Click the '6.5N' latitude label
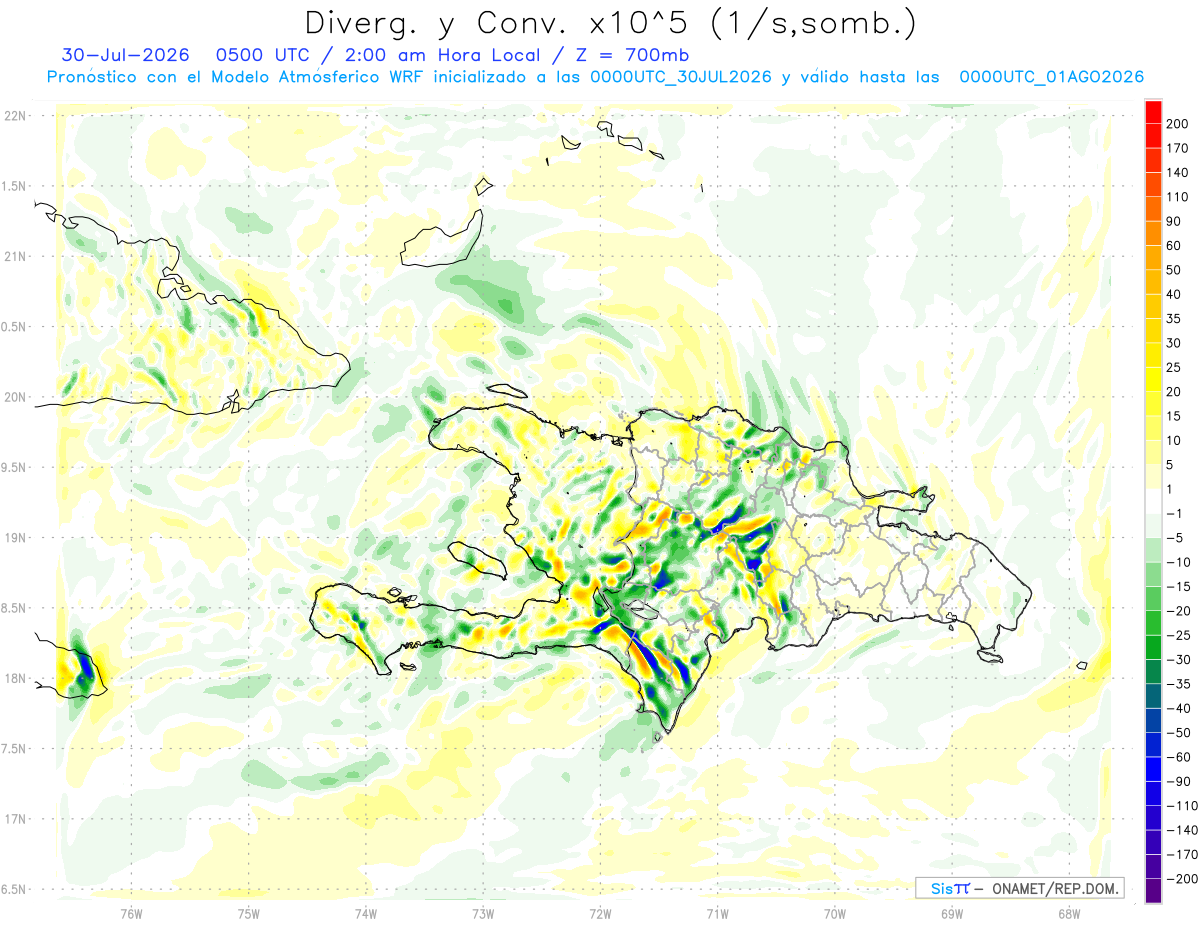Screen dimensions: 1200x927 coord(14,889)
